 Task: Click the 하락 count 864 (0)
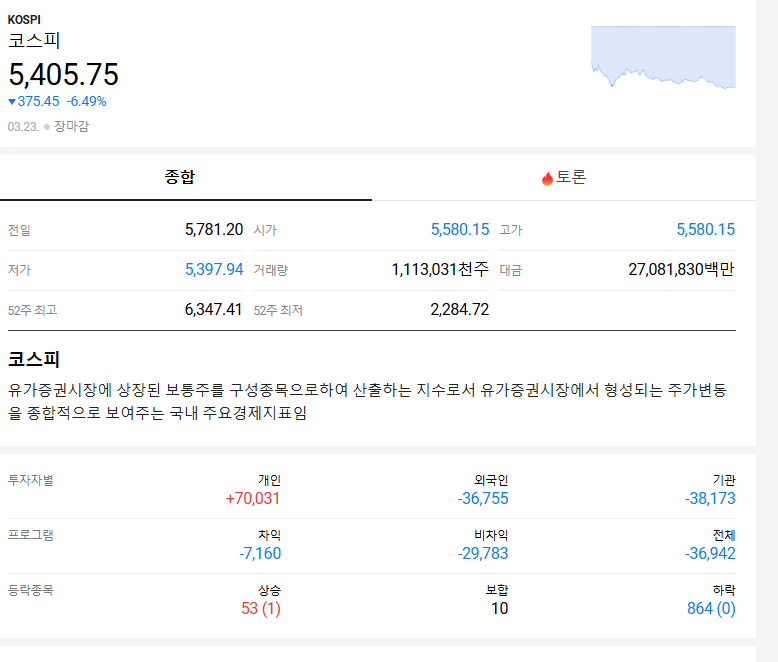tap(711, 608)
